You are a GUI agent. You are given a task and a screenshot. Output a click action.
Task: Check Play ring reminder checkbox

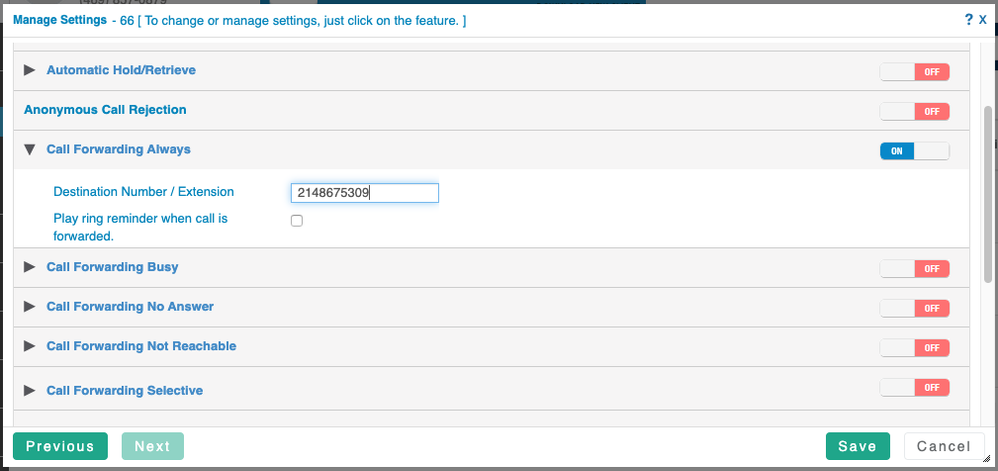click(296, 221)
